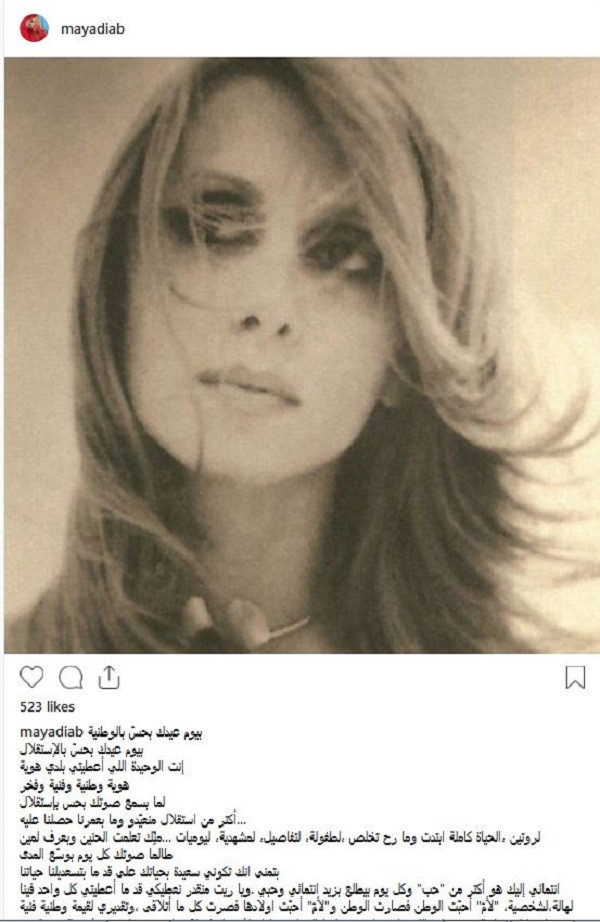Click caption line starting "أكثر من استقلال"

[132, 819]
